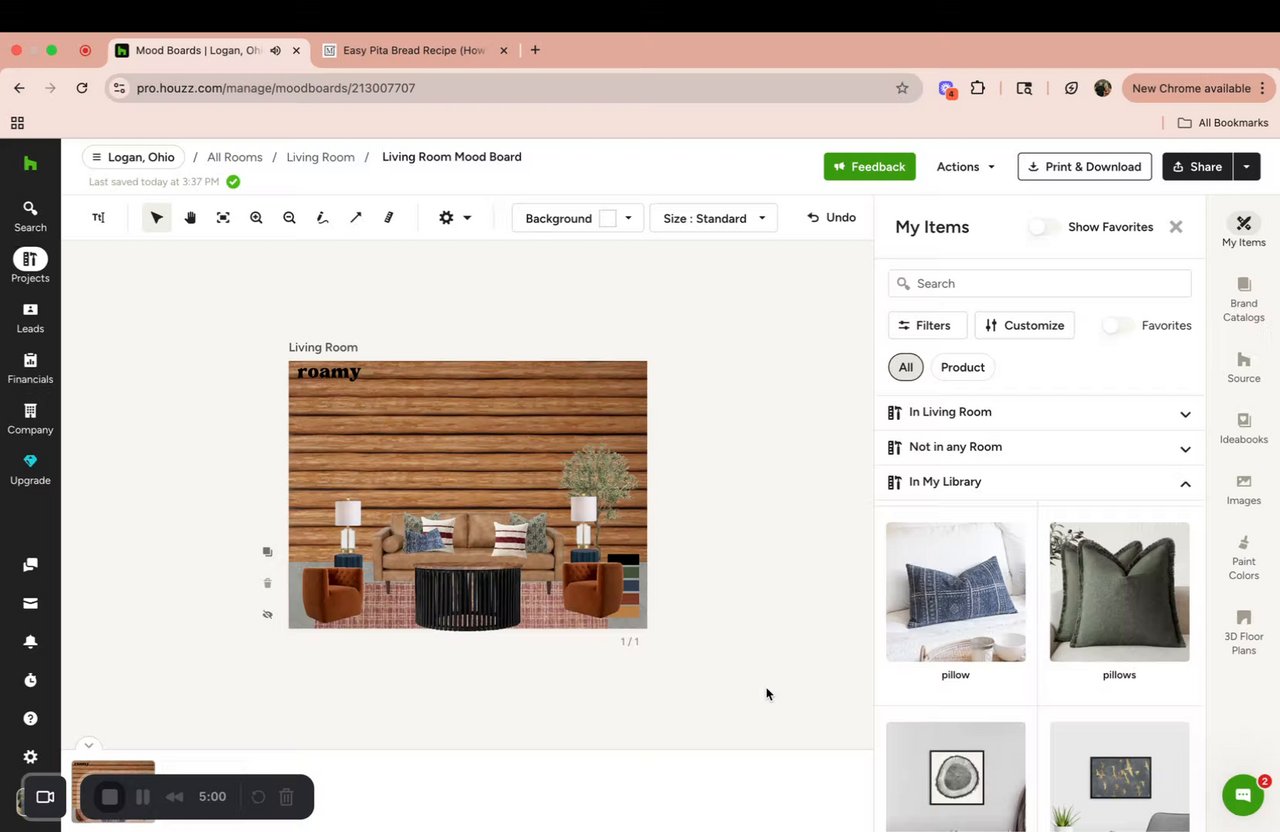Open the Brand Catalogs panel
1280x832 pixels.
pyautogui.click(x=1243, y=300)
